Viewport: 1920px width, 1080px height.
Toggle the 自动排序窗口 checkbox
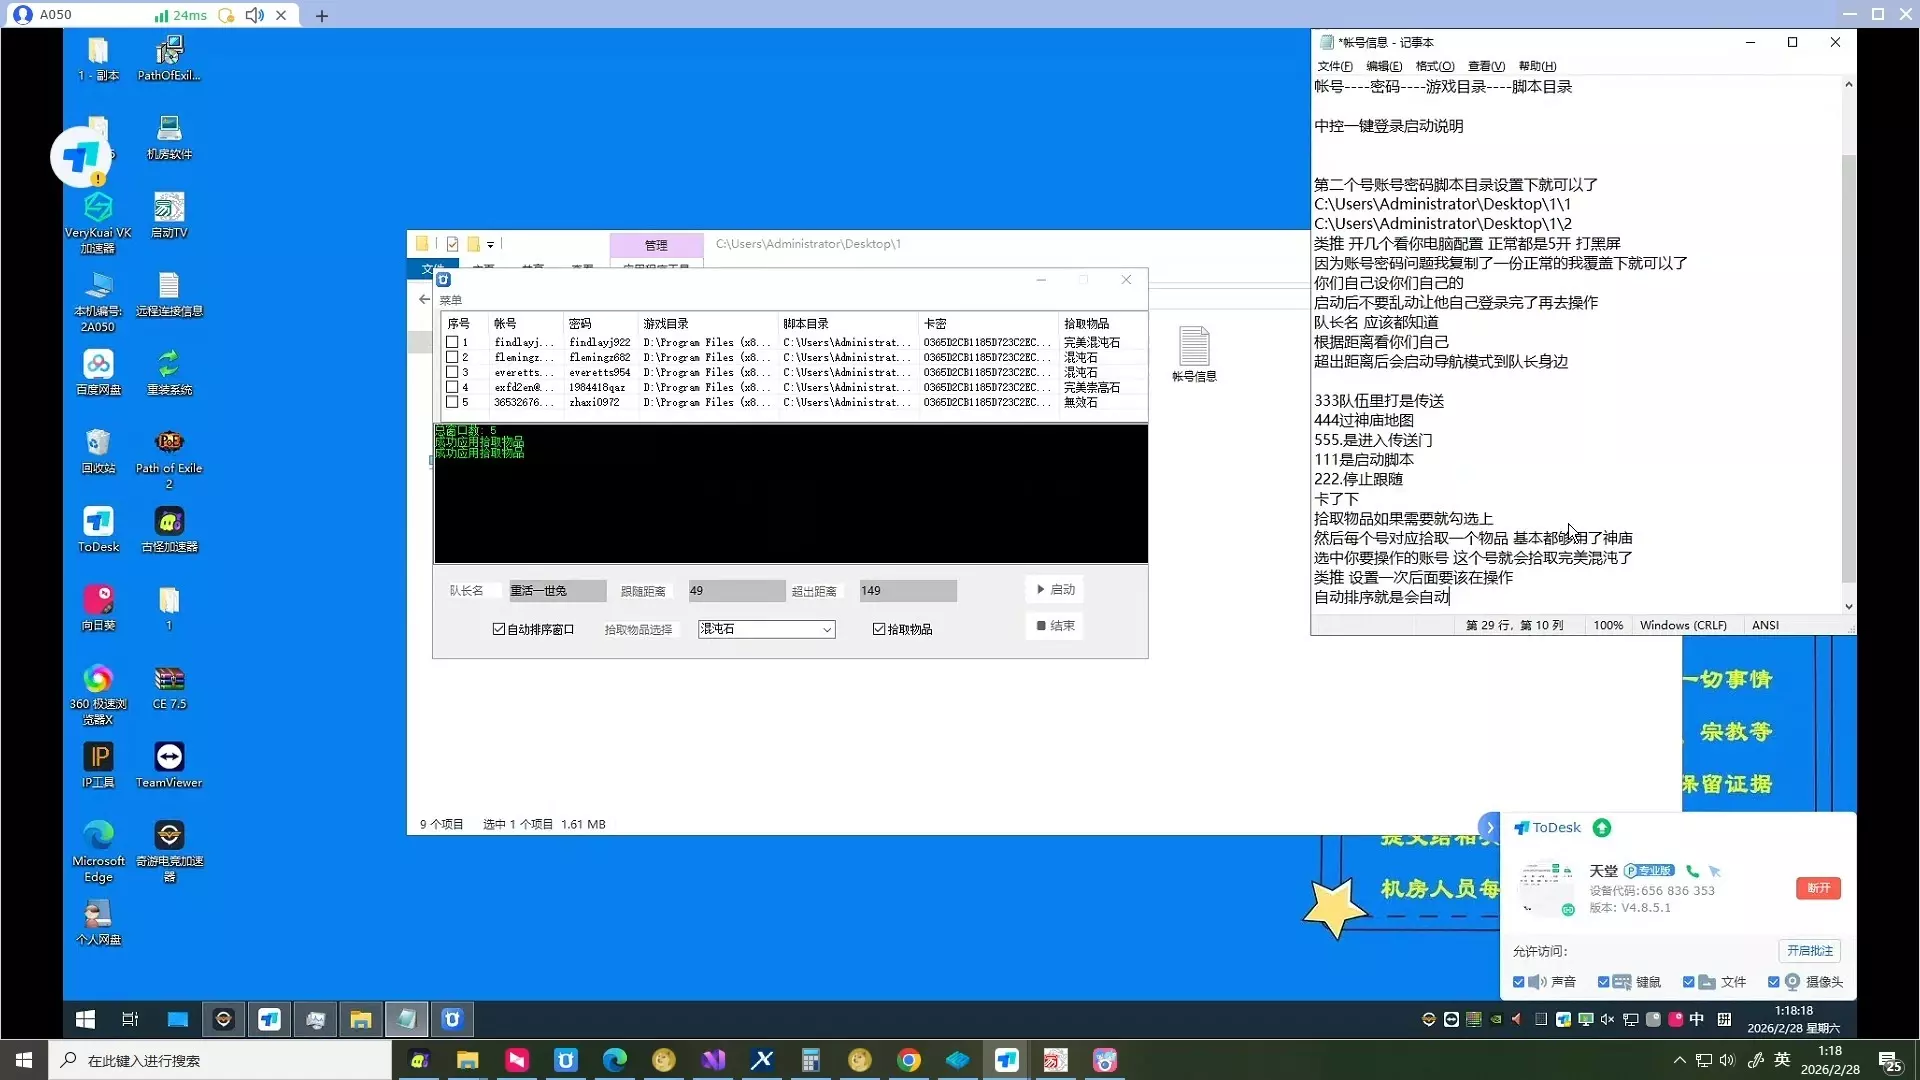pos(499,629)
